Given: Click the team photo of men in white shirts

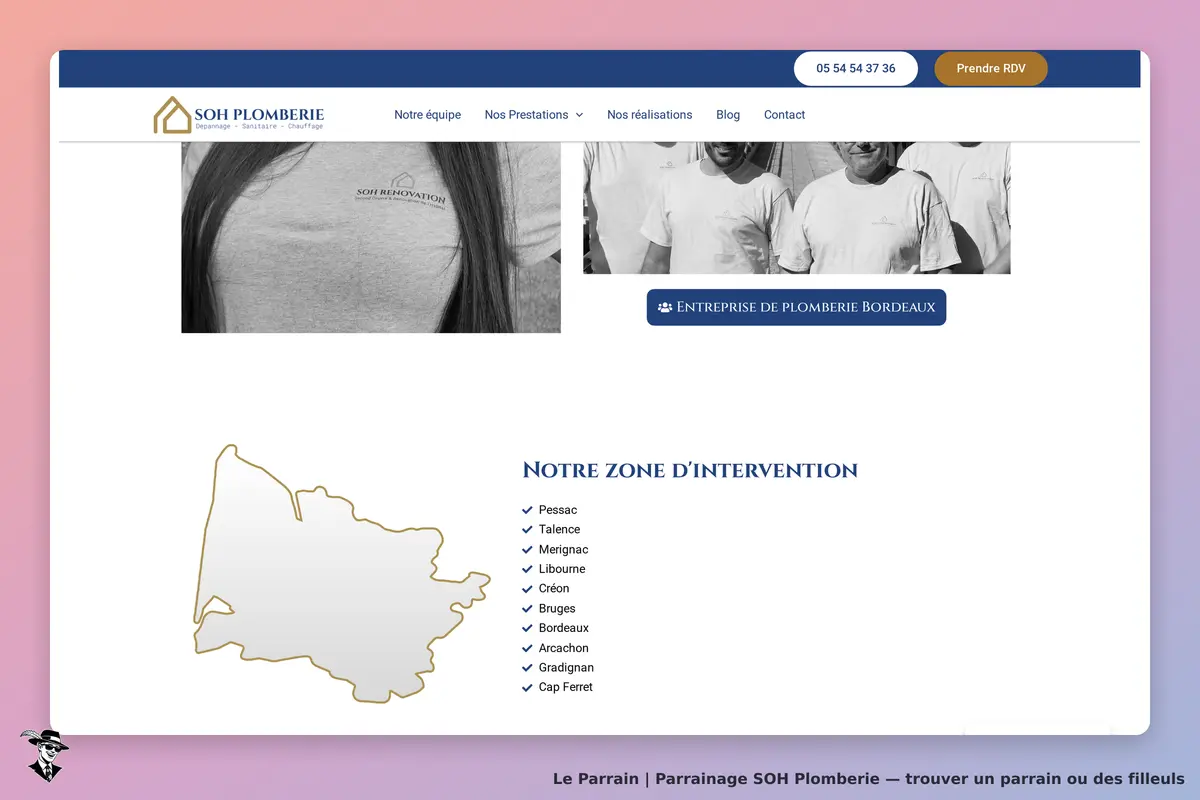Looking at the screenshot, I should (x=797, y=207).
